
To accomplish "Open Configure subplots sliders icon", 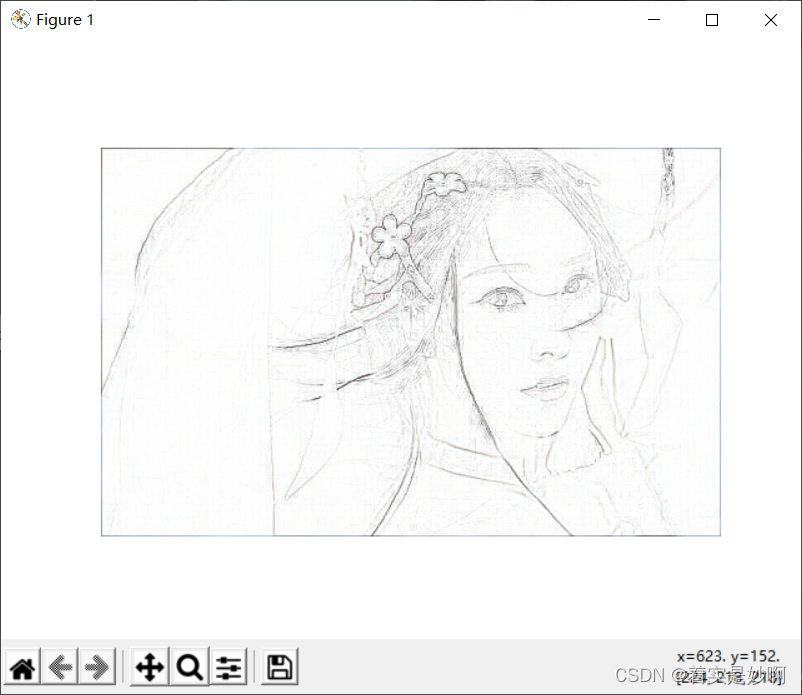I will point(228,667).
